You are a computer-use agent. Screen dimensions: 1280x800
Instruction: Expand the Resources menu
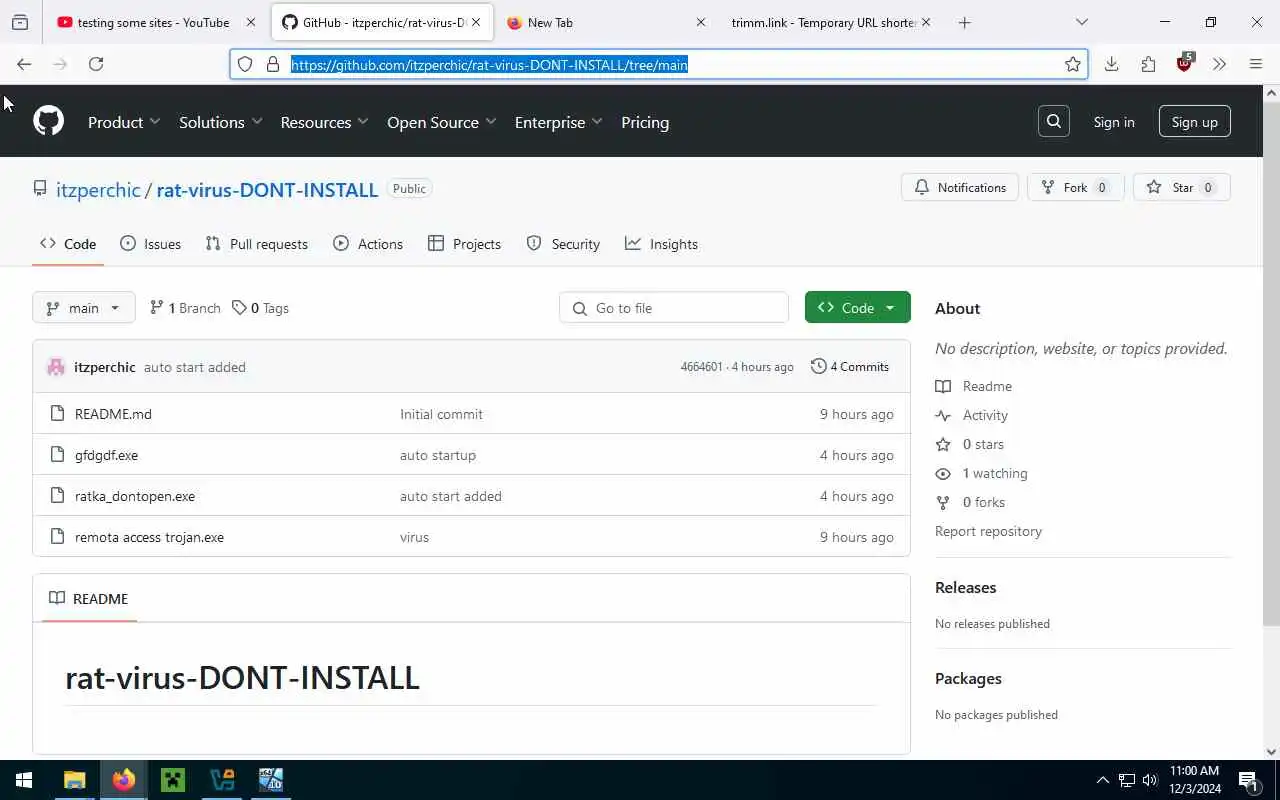(x=325, y=122)
